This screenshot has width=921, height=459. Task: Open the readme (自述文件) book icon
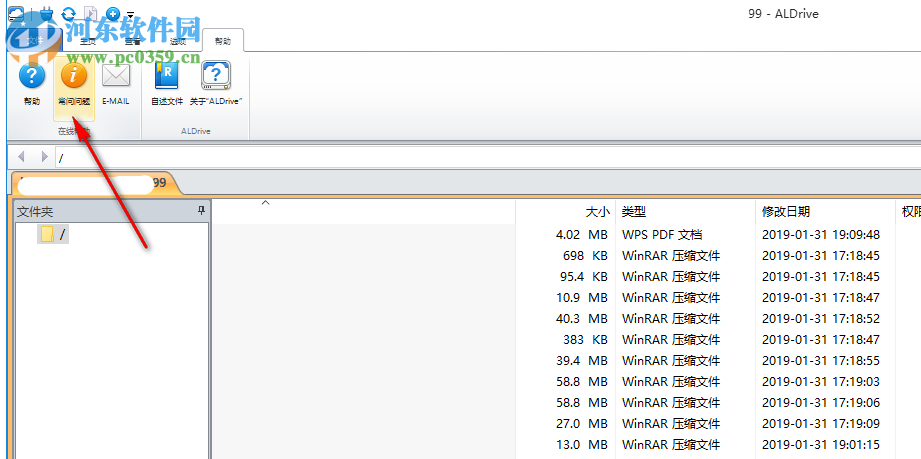click(167, 84)
